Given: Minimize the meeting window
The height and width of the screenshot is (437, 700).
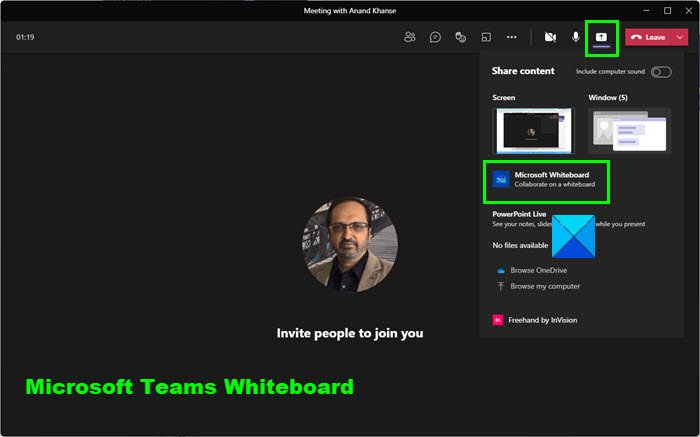Looking at the screenshot, I should click(646, 10).
